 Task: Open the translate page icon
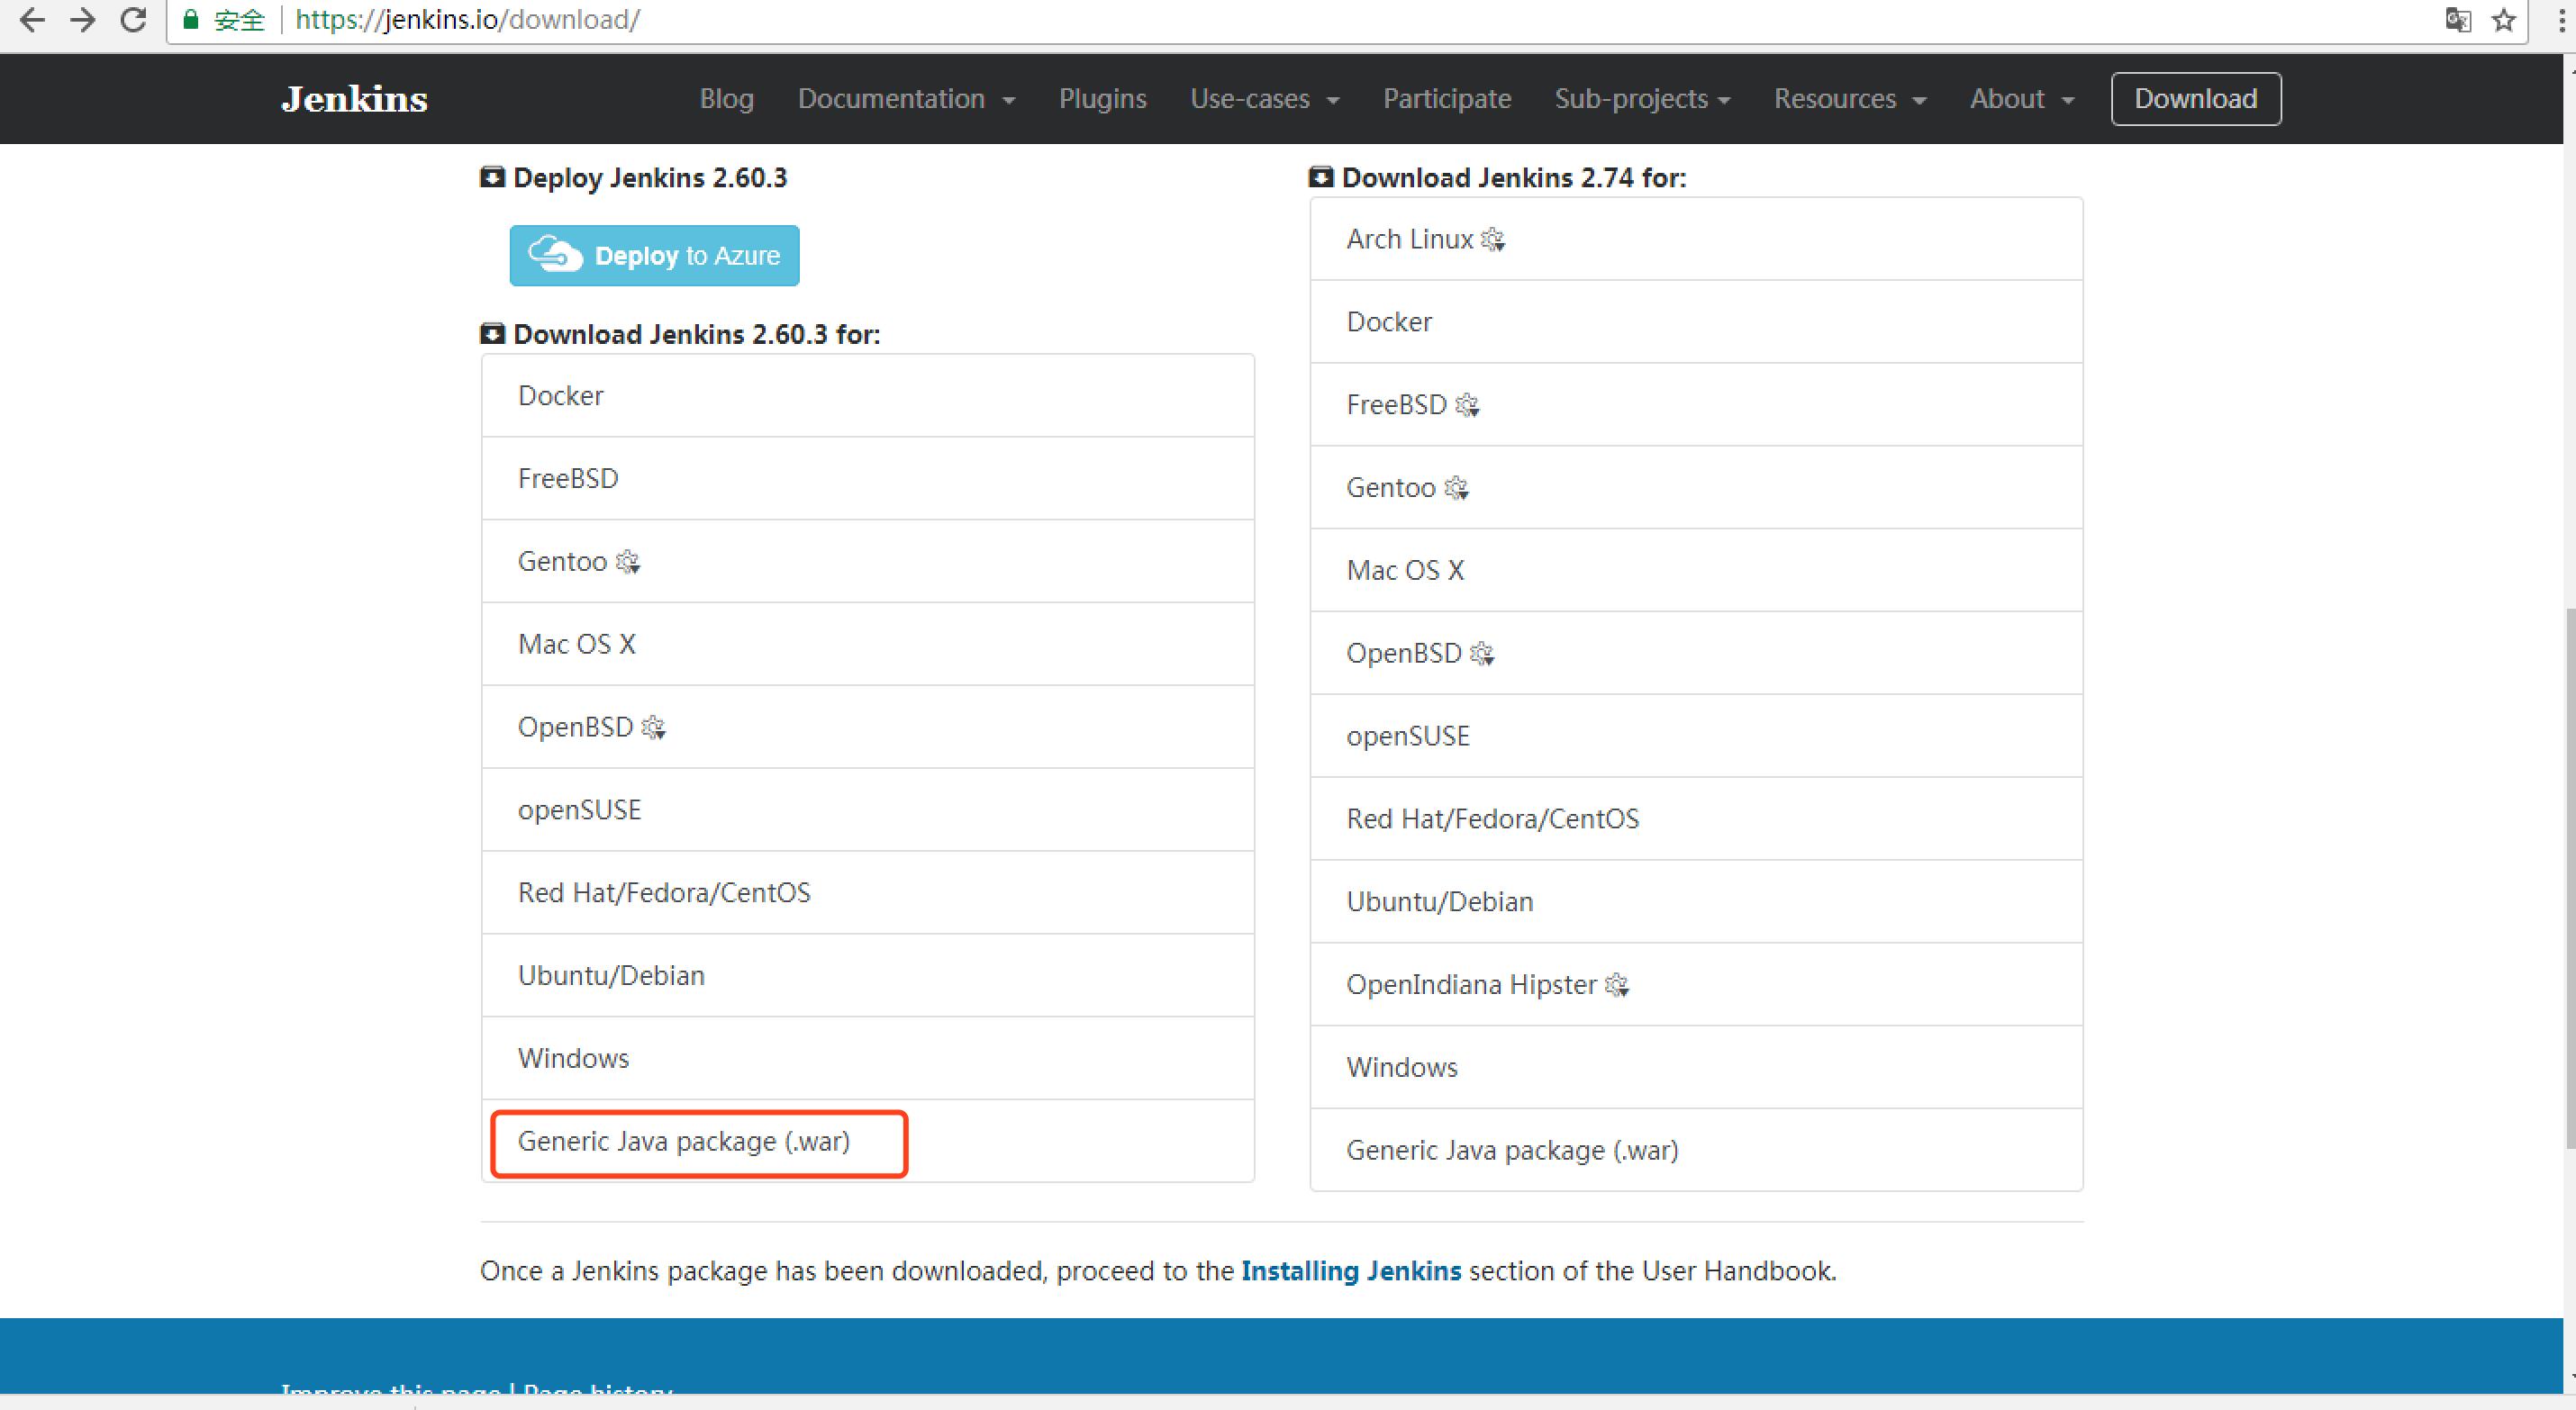pos(2458,20)
